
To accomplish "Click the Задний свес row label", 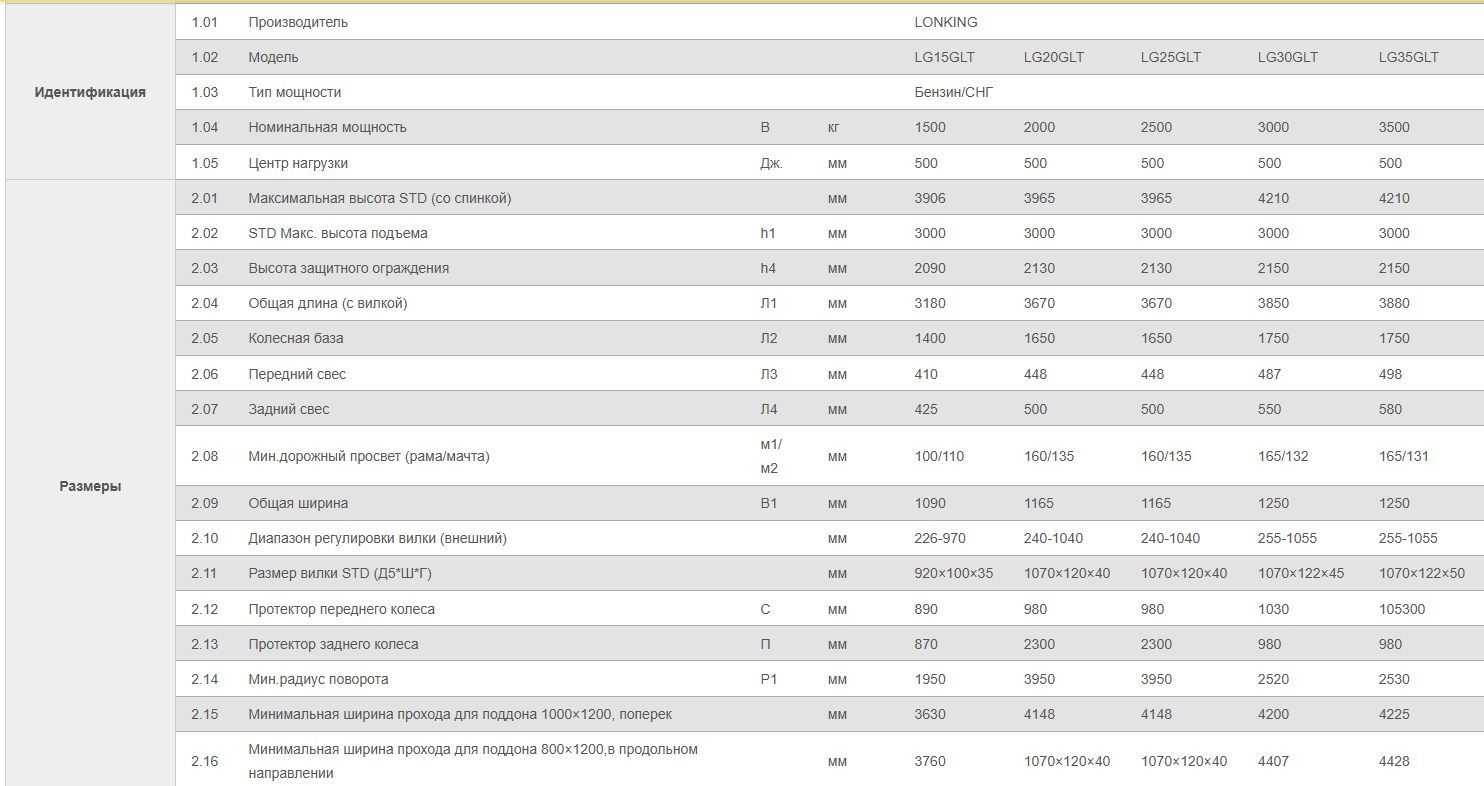I will [289, 409].
